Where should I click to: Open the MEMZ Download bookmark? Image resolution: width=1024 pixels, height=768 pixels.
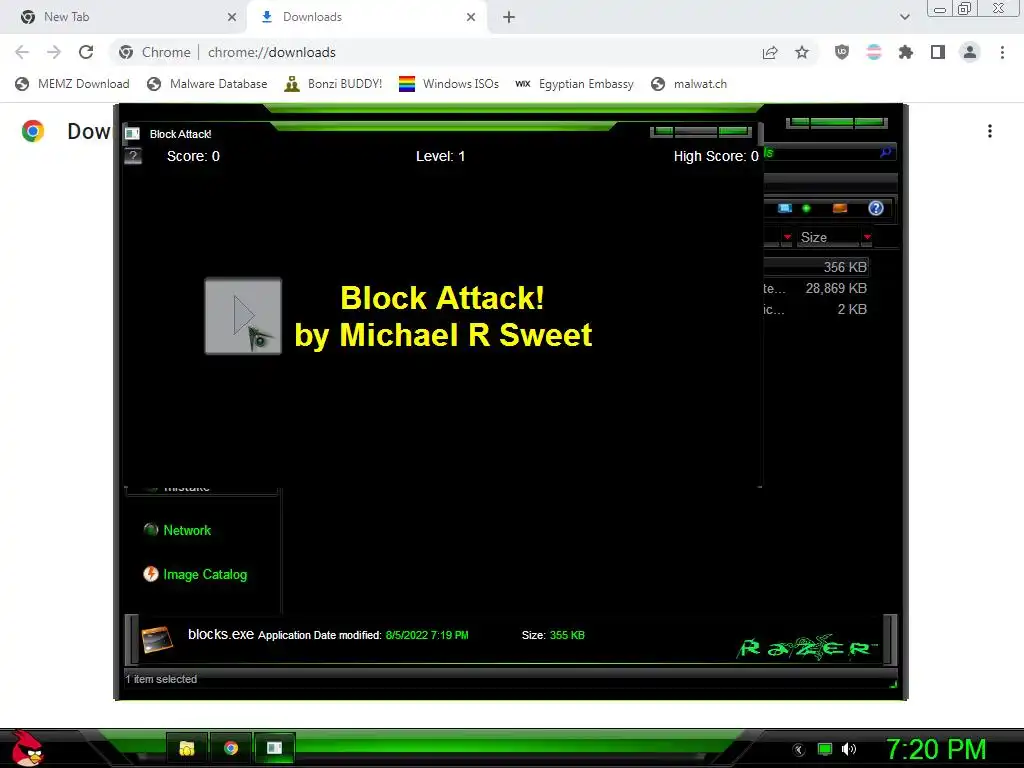(72, 84)
